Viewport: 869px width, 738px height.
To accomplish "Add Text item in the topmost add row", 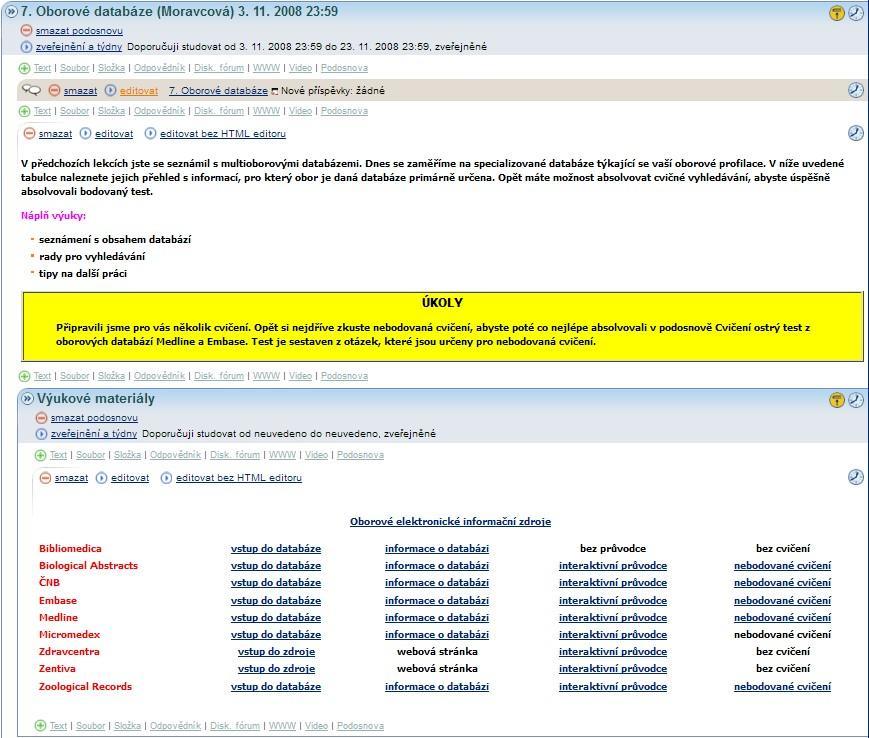I will (42, 68).
